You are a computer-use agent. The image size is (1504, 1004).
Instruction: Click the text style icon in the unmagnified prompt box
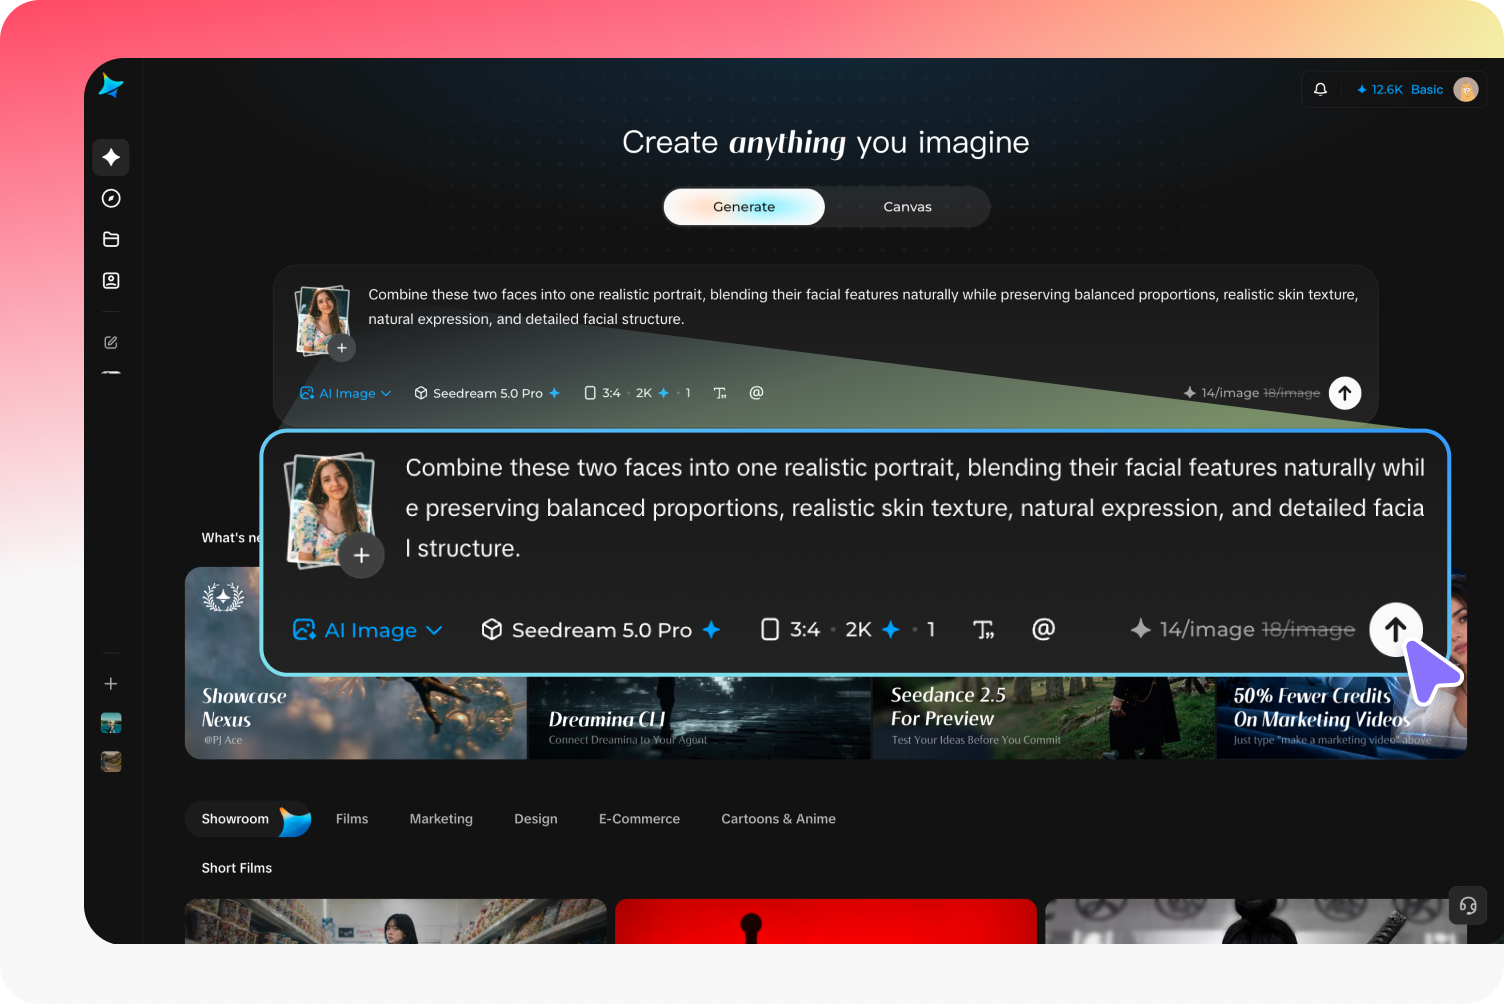(720, 393)
